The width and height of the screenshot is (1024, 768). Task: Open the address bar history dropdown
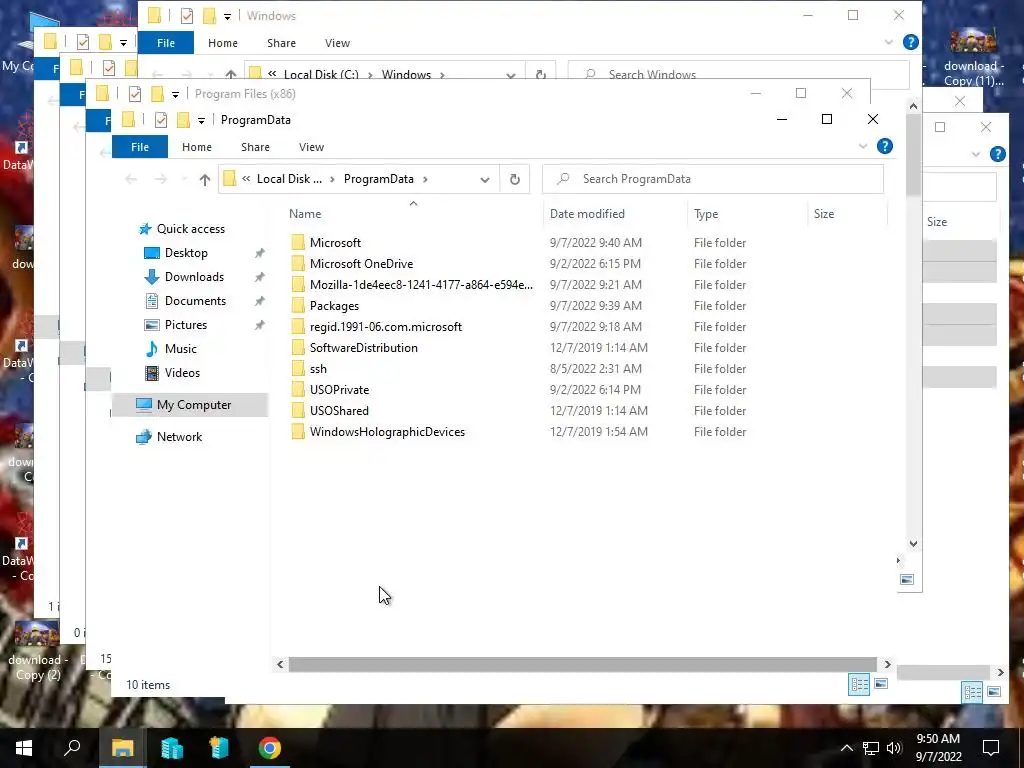click(485, 179)
